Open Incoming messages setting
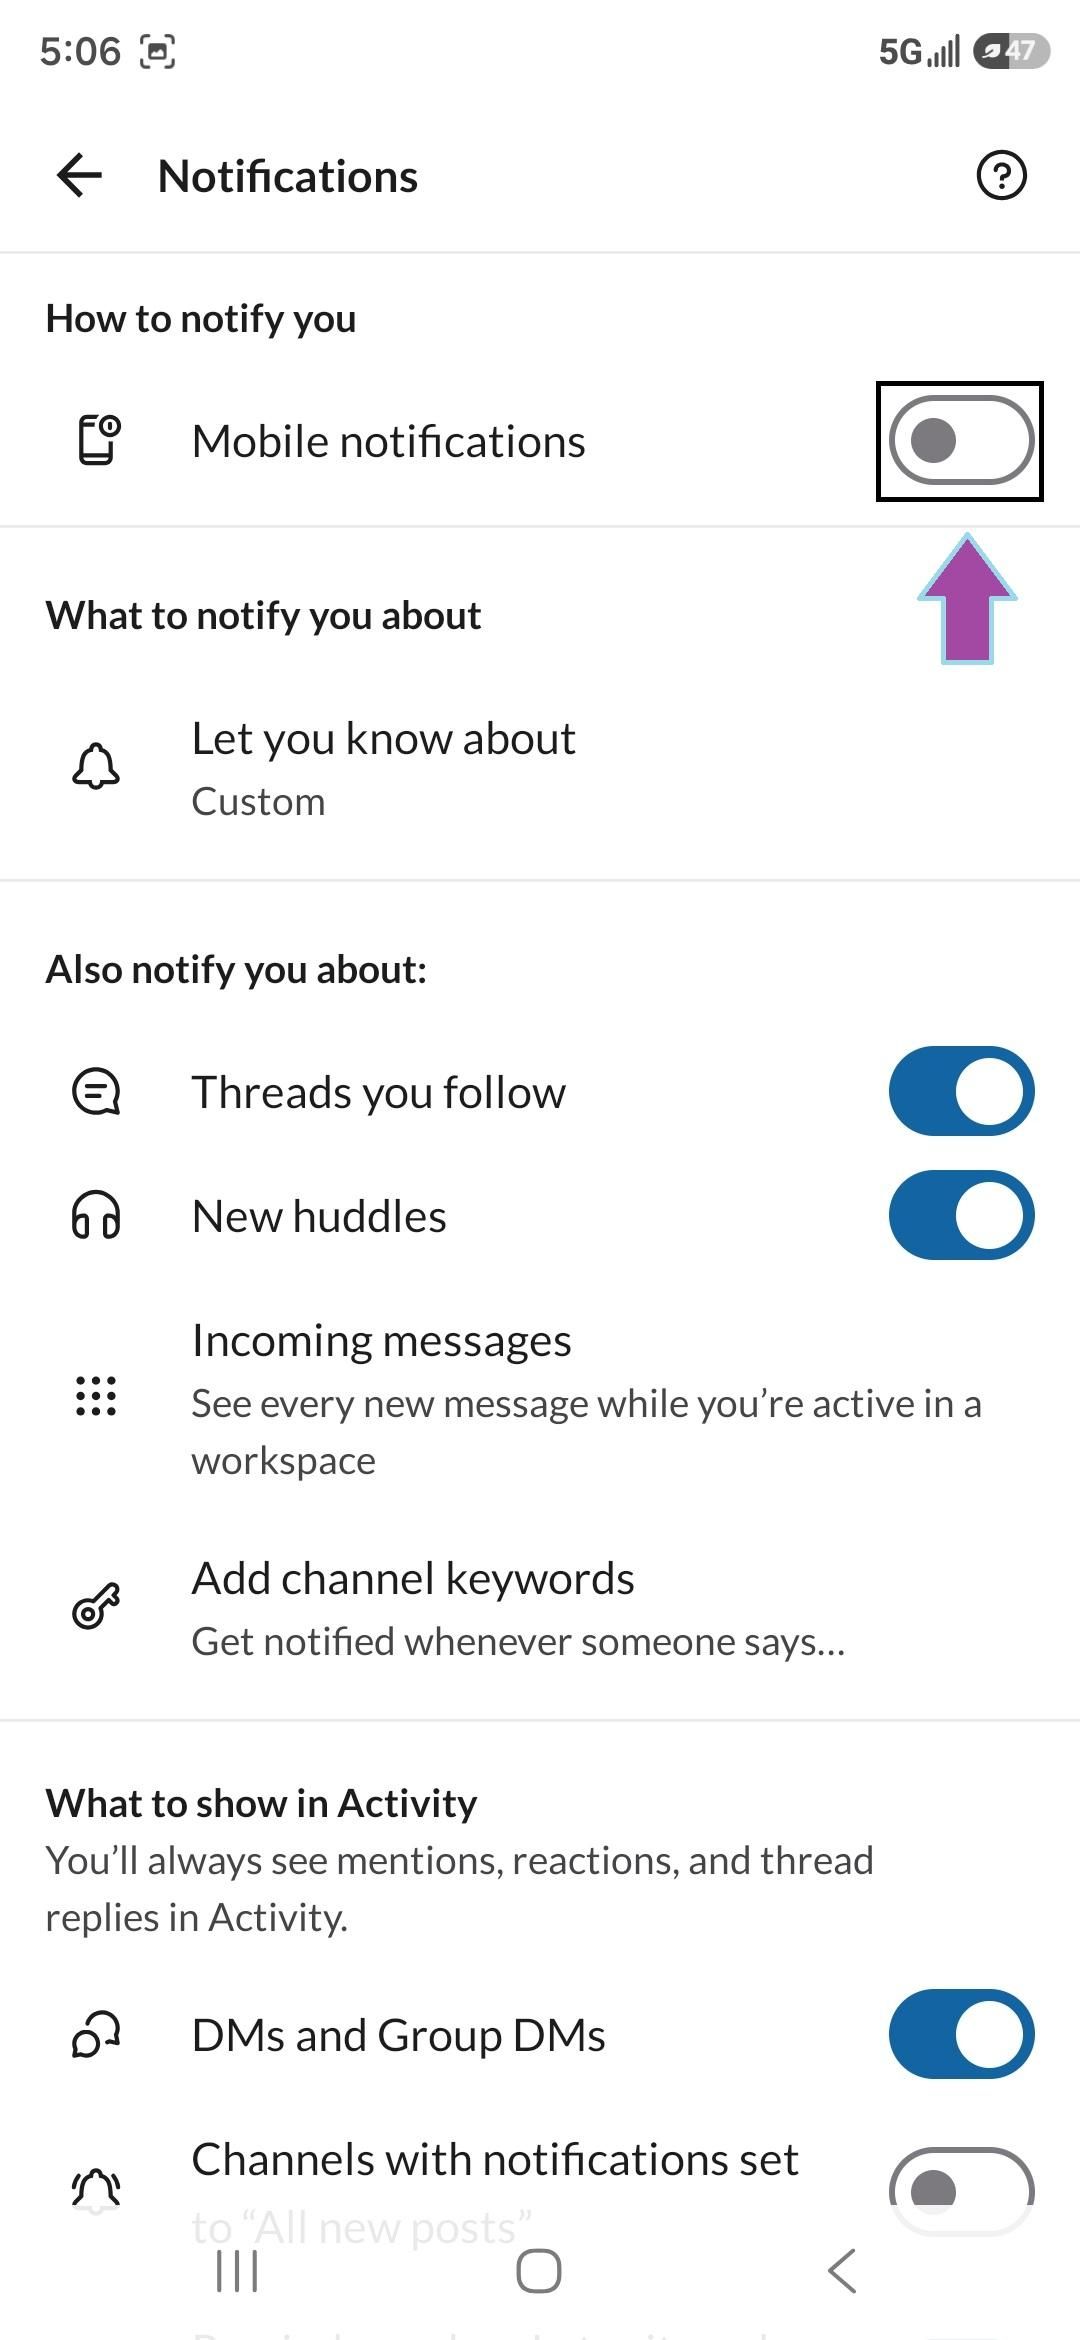The width and height of the screenshot is (1080, 2340). pos(540,1397)
